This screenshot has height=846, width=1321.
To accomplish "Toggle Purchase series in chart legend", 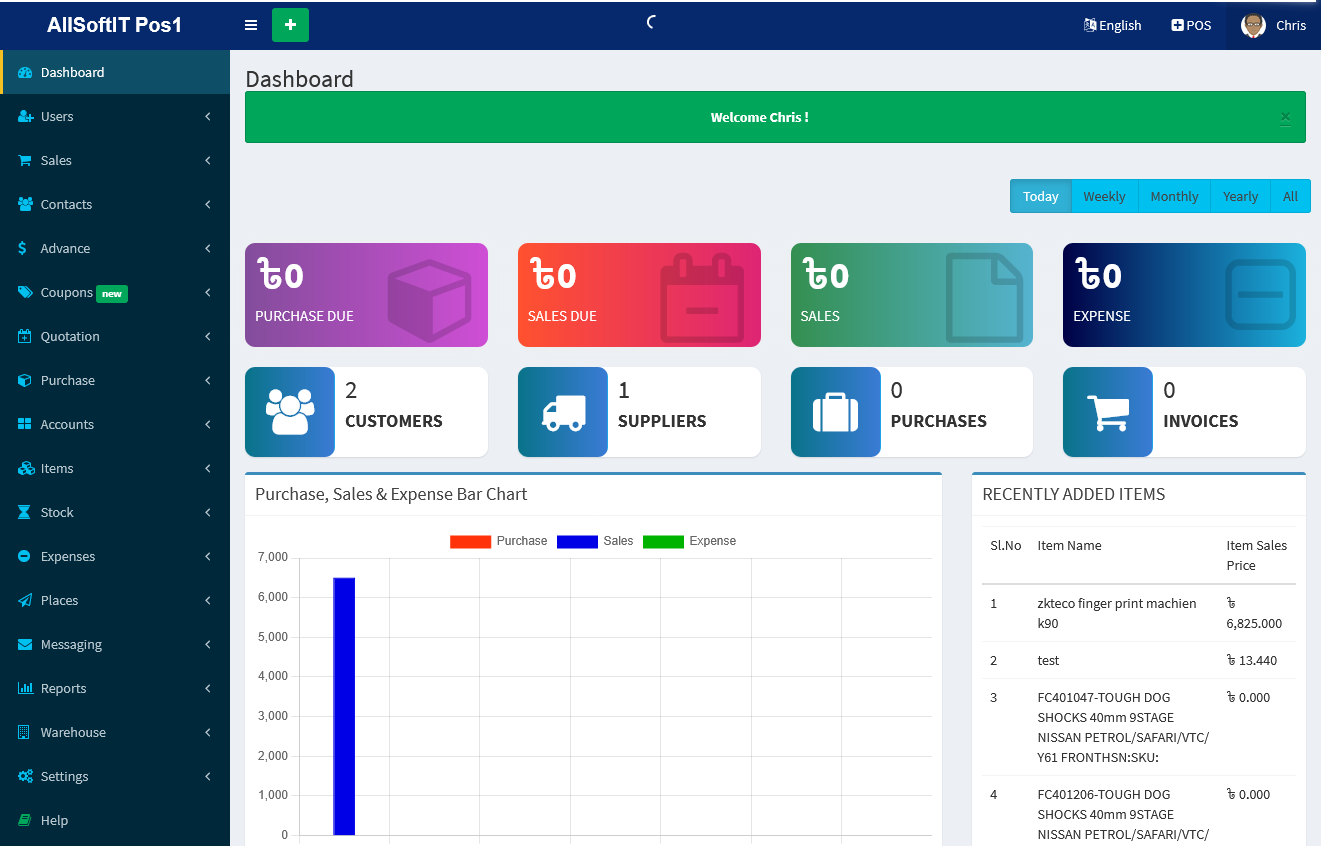I will tap(498, 541).
